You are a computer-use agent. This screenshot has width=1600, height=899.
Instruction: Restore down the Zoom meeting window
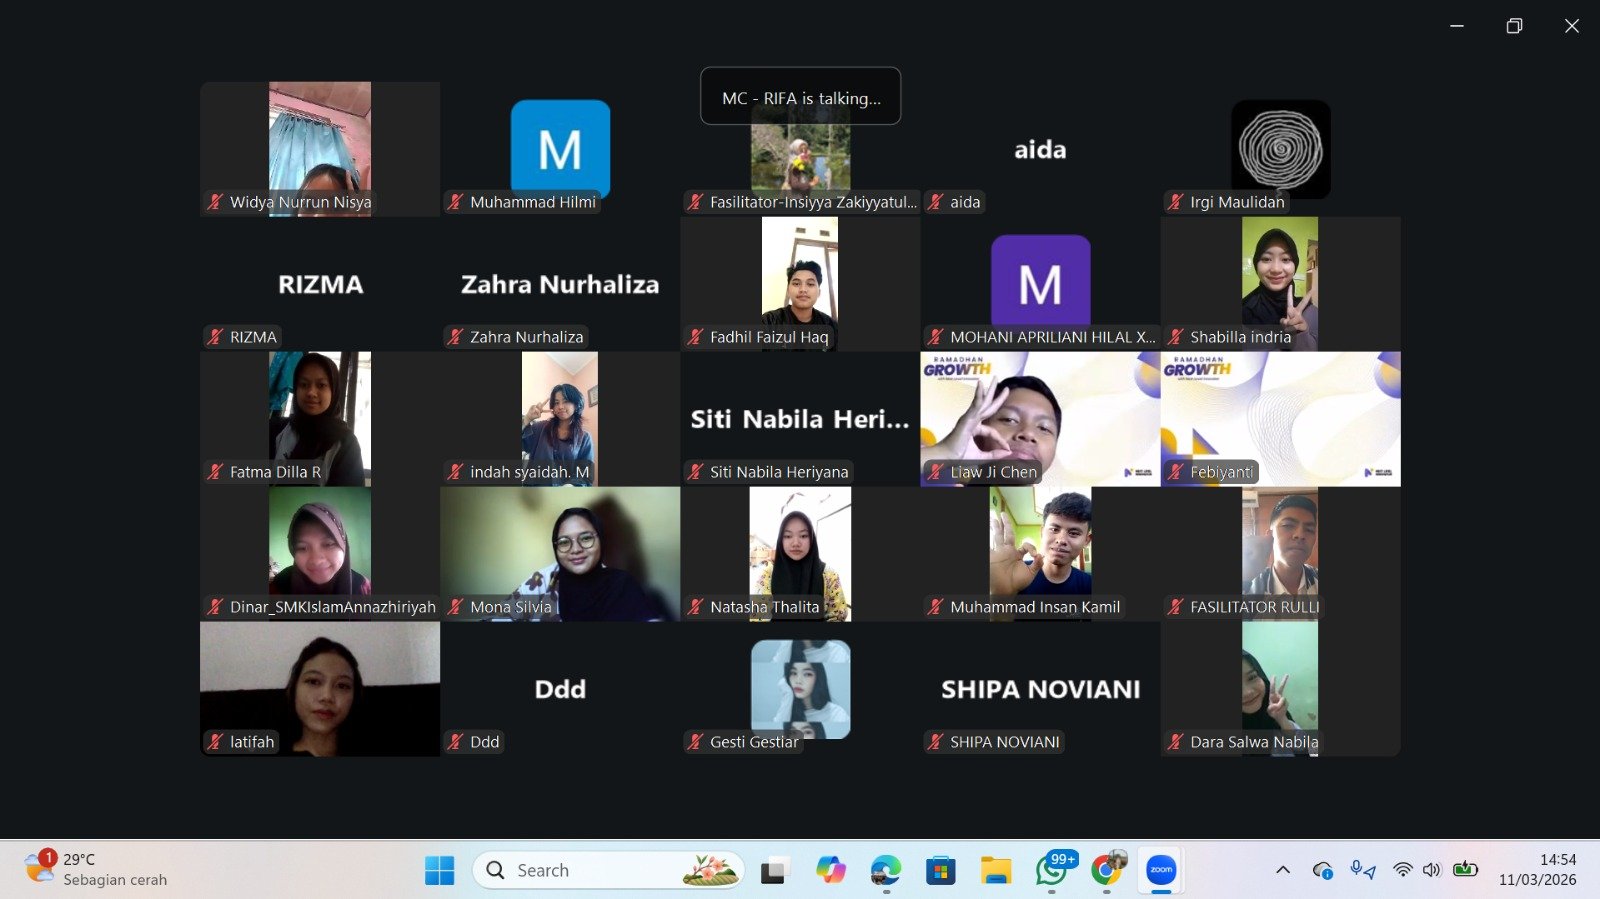pyautogui.click(x=1514, y=26)
